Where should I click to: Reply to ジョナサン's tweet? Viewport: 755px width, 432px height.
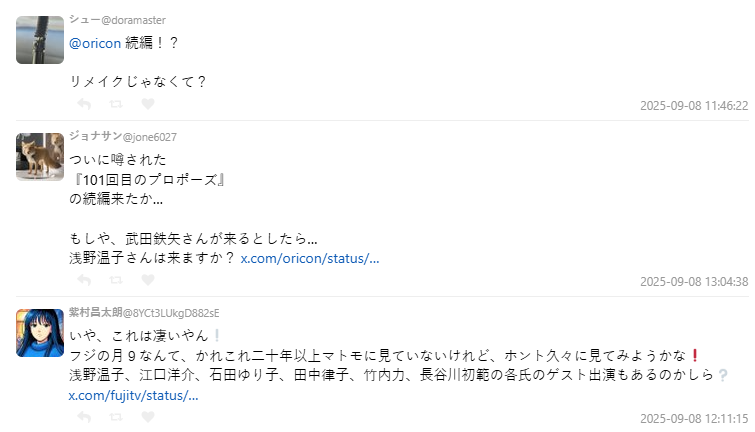coord(84,281)
